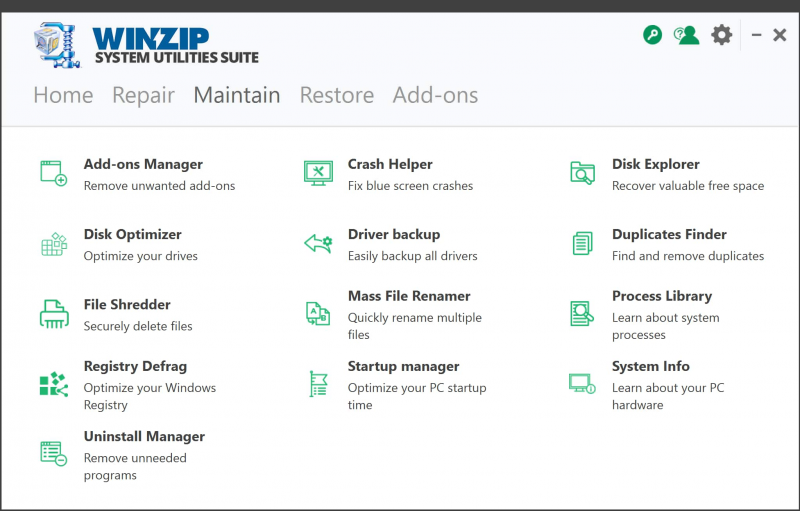Select the Maintain tab
The width and height of the screenshot is (800, 511).
point(237,95)
